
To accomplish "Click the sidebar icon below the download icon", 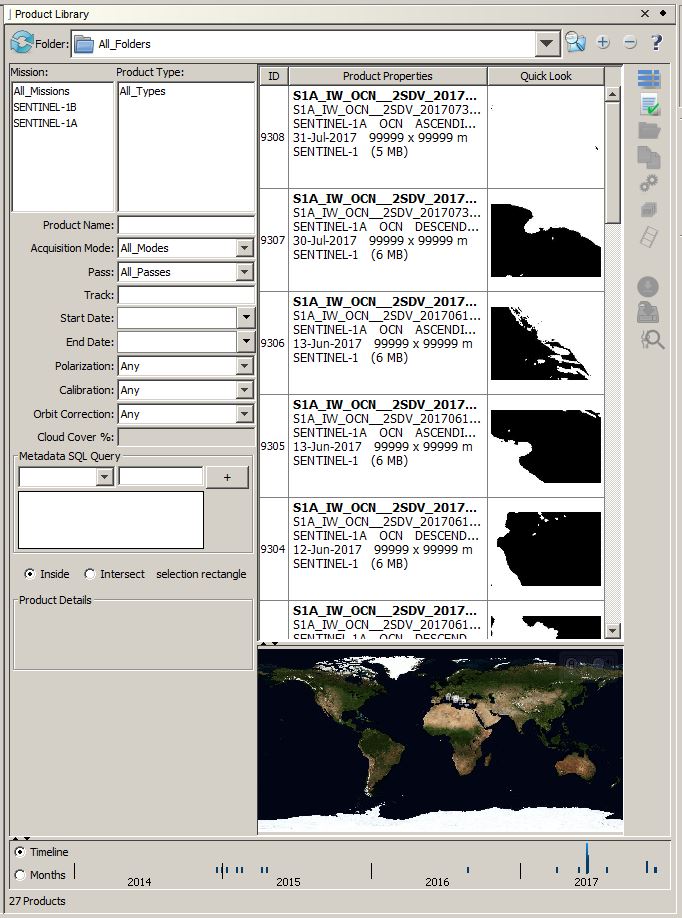I will [x=648, y=312].
